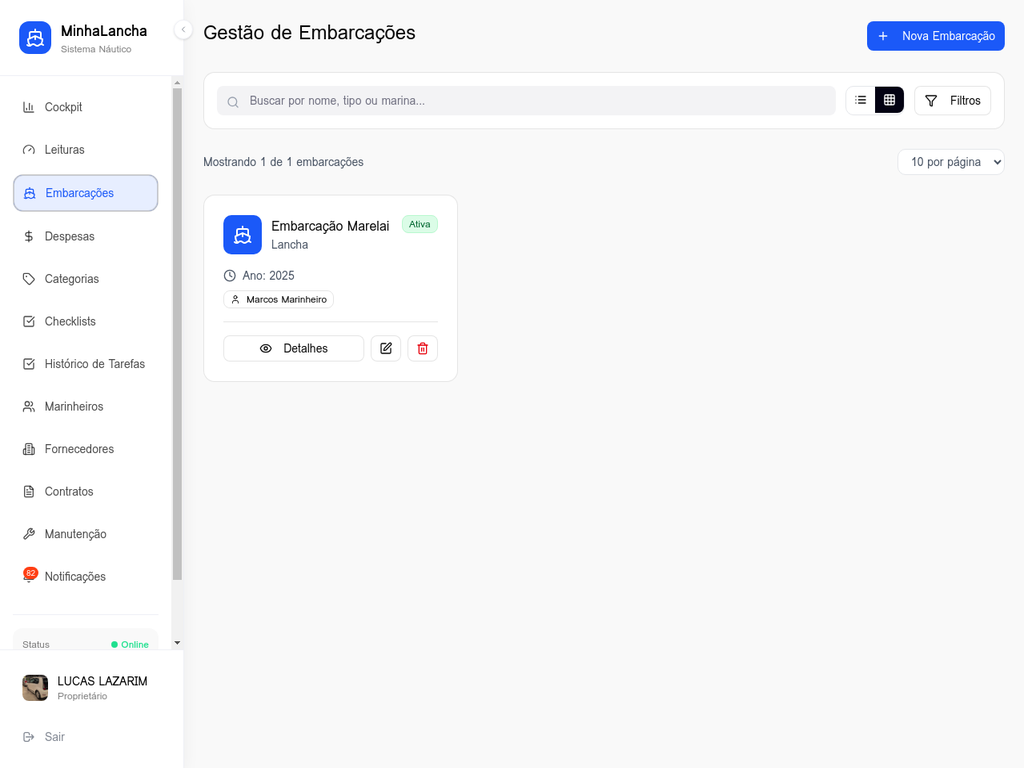Open the Cockpit dashboard icon
Image resolution: width=1024 pixels, height=768 pixels.
[28, 107]
